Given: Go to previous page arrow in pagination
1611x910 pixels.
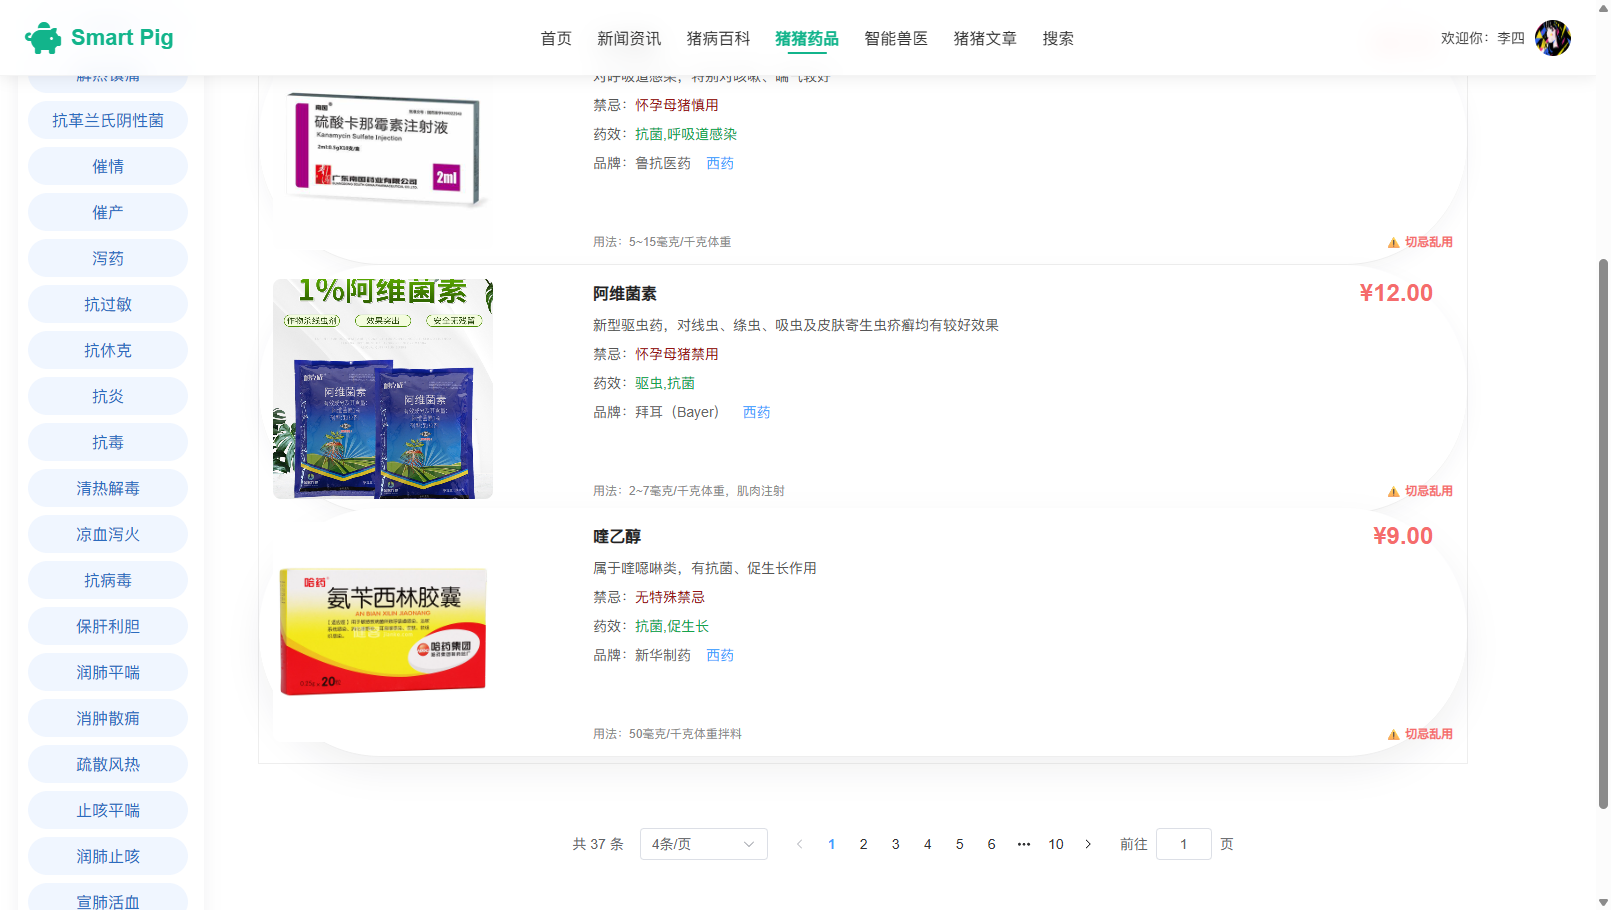Looking at the screenshot, I should 799,844.
